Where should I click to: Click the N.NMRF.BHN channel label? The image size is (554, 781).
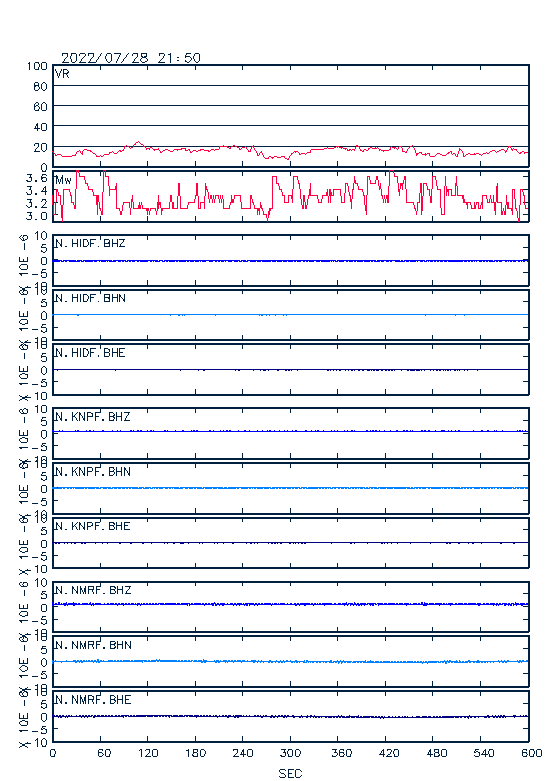[x=93, y=645]
